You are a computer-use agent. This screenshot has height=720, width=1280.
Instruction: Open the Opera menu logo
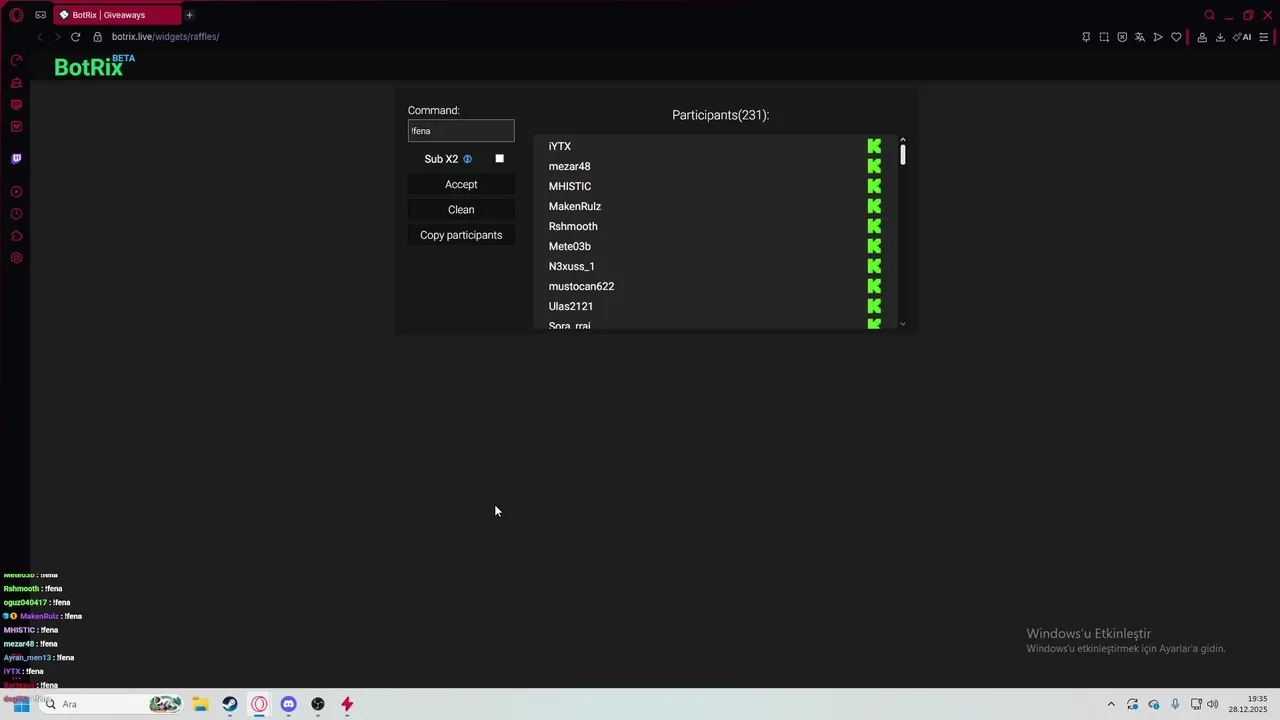16,15
